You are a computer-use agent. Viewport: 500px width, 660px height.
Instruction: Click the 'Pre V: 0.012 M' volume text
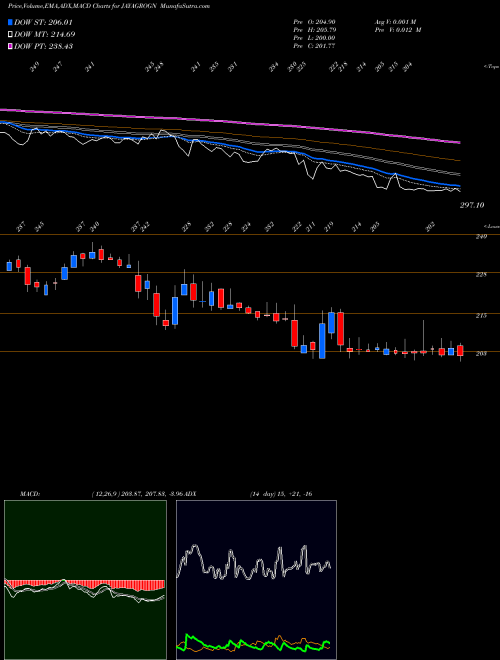(x=397, y=29)
